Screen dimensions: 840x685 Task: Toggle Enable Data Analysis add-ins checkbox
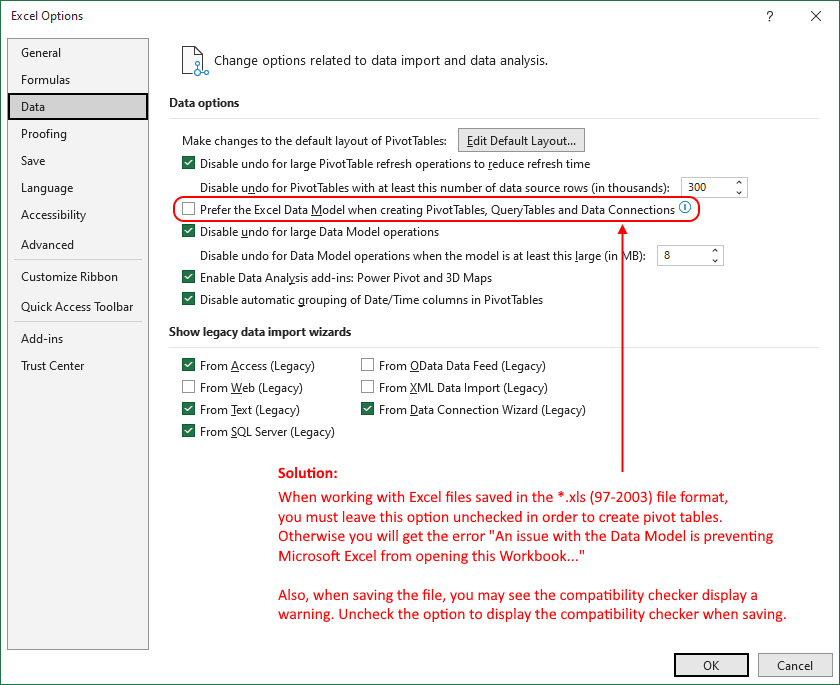click(x=189, y=277)
